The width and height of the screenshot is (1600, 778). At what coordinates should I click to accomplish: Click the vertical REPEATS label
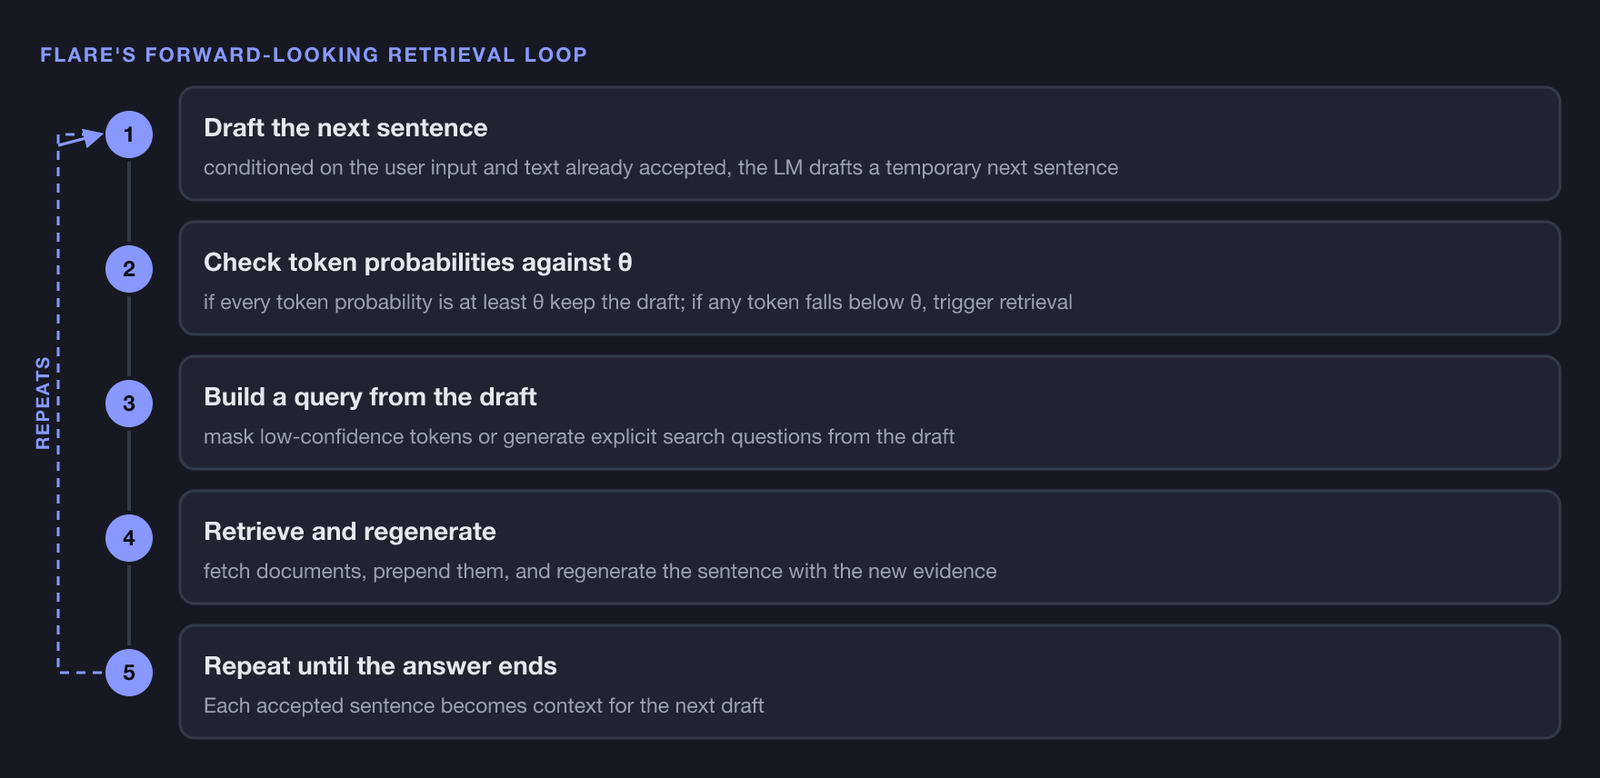(x=43, y=403)
